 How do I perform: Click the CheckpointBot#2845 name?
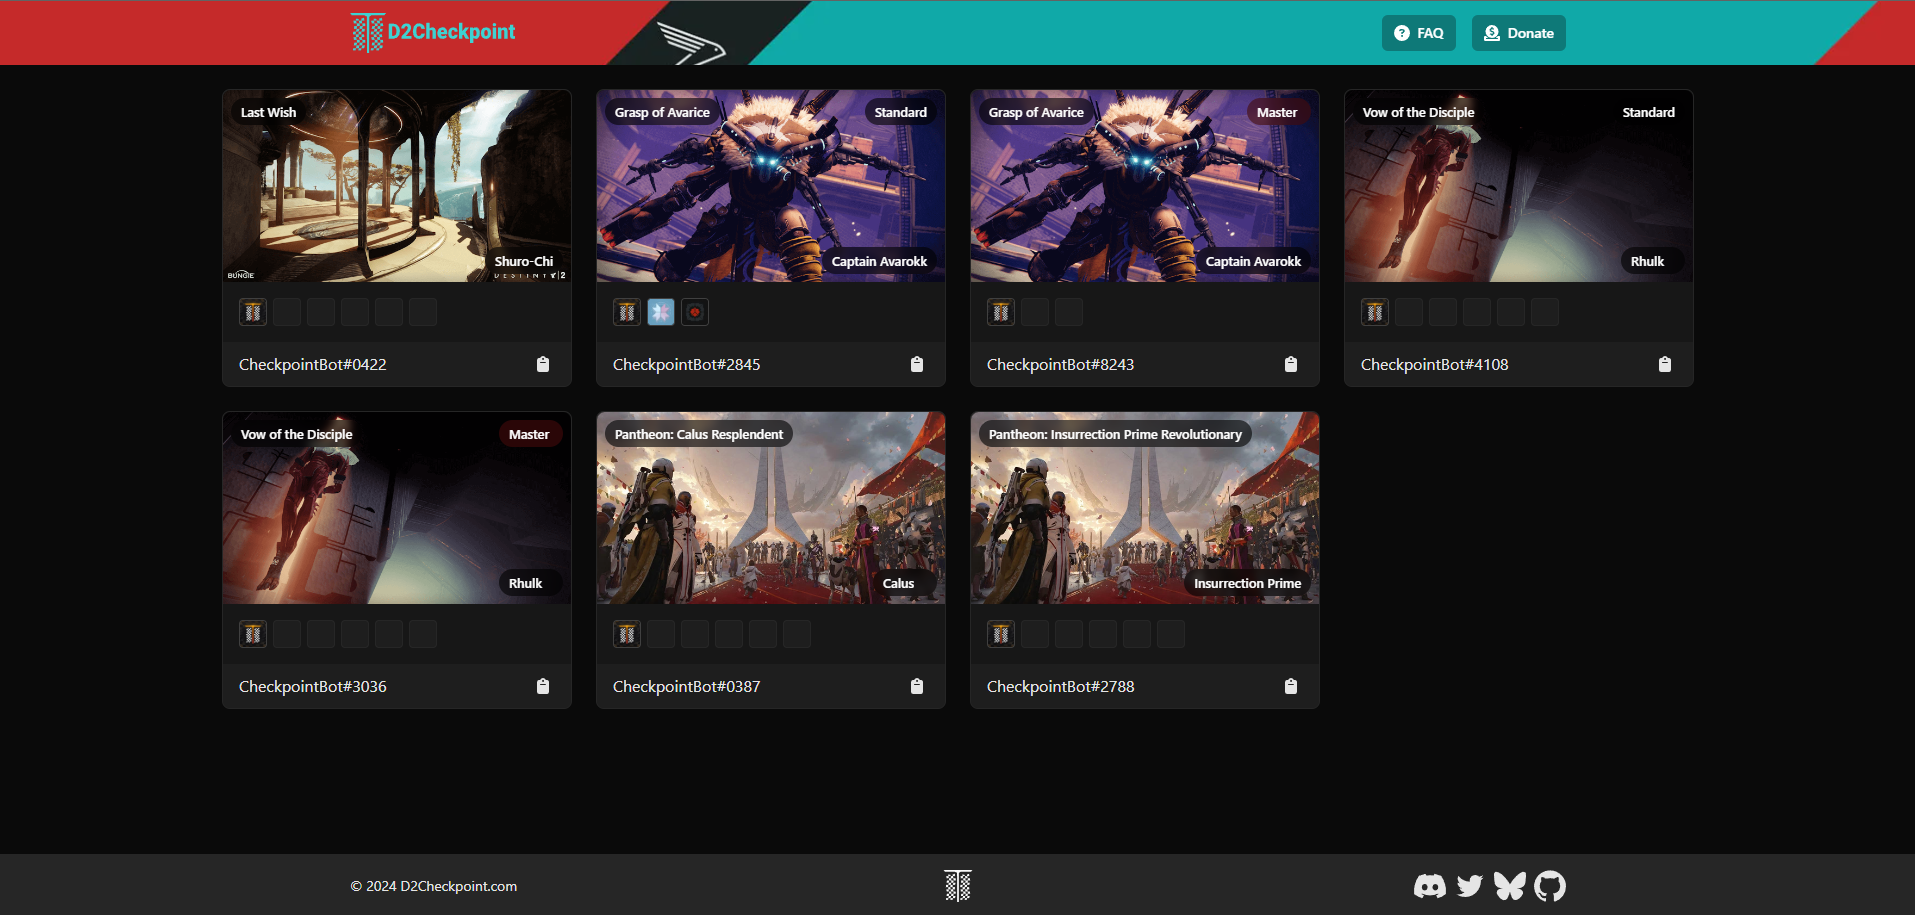(687, 365)
